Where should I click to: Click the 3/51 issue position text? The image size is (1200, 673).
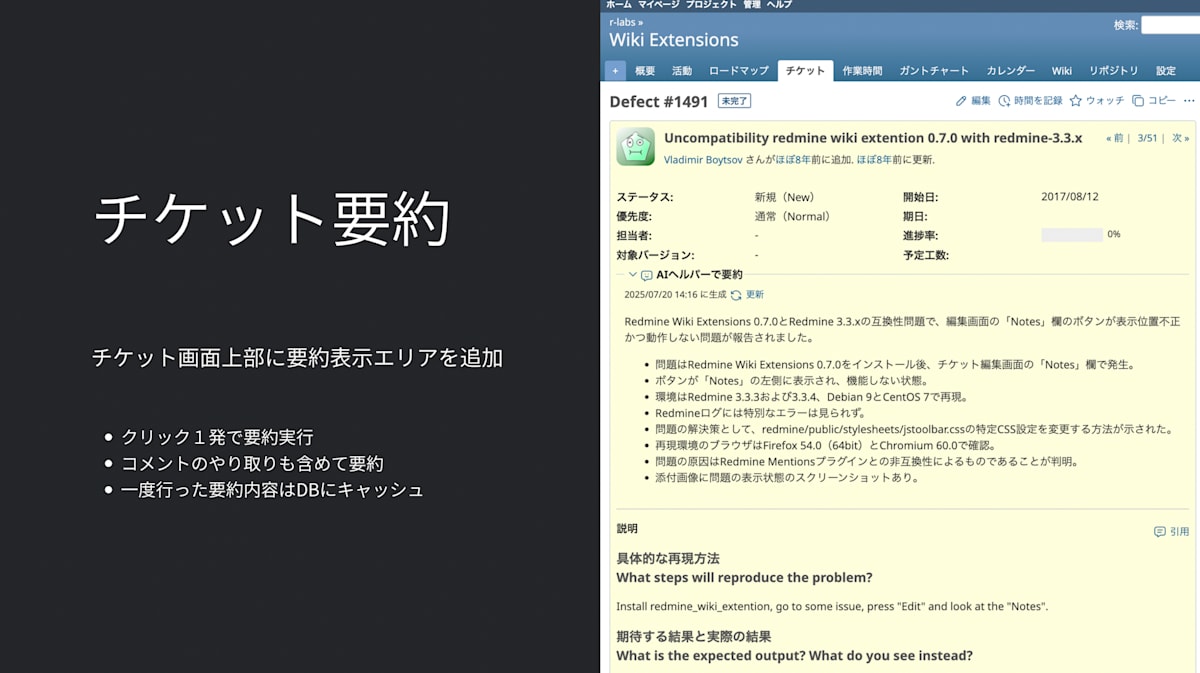click(1147, 138)
